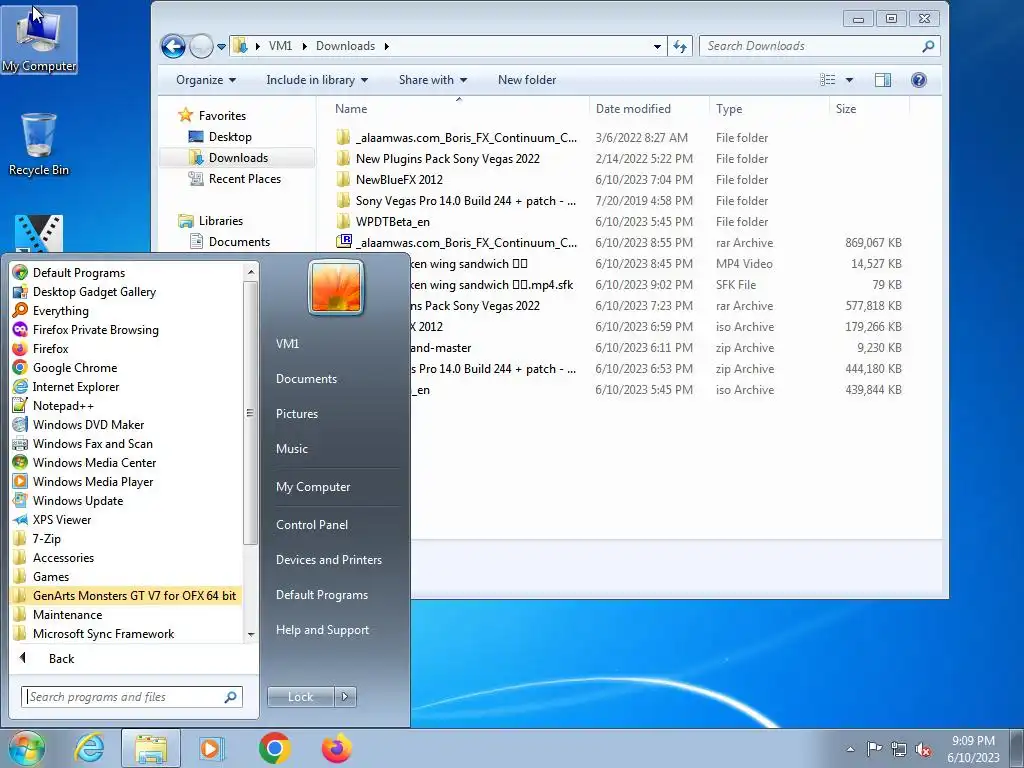Toggle the preview pane button

pyautogui.click(x=882, y=80)
